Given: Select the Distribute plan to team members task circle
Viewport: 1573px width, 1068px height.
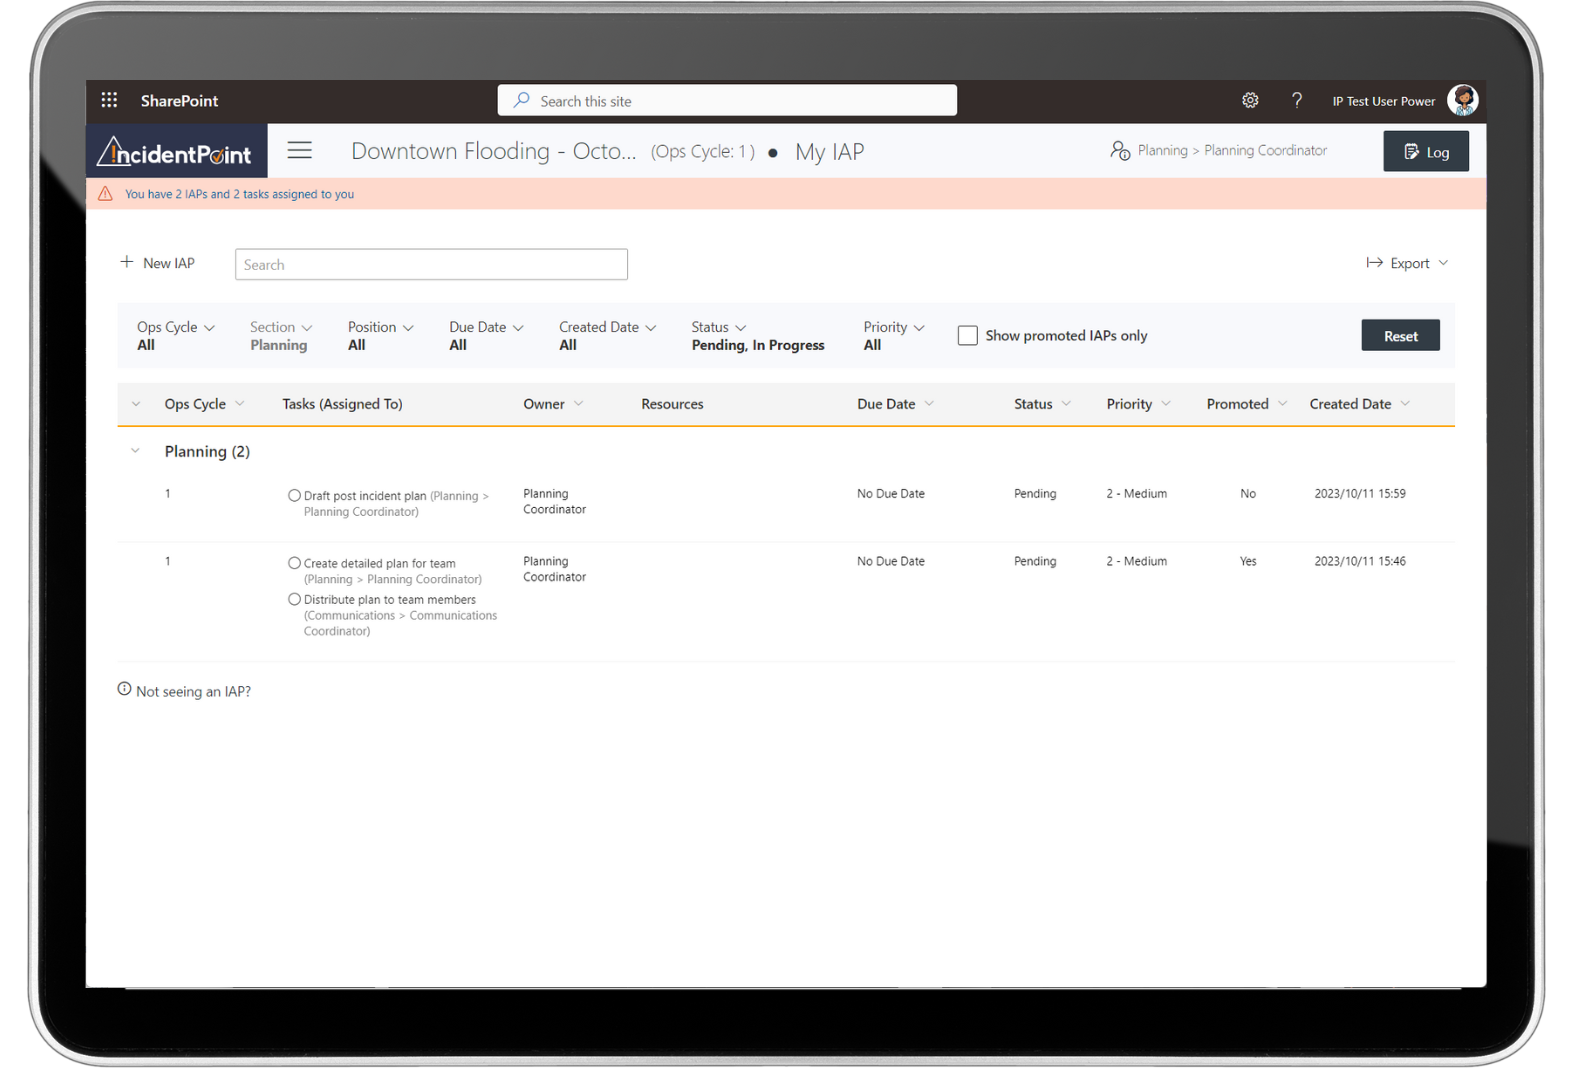Looking at the screenshot, I should click(x=294, y=600).
